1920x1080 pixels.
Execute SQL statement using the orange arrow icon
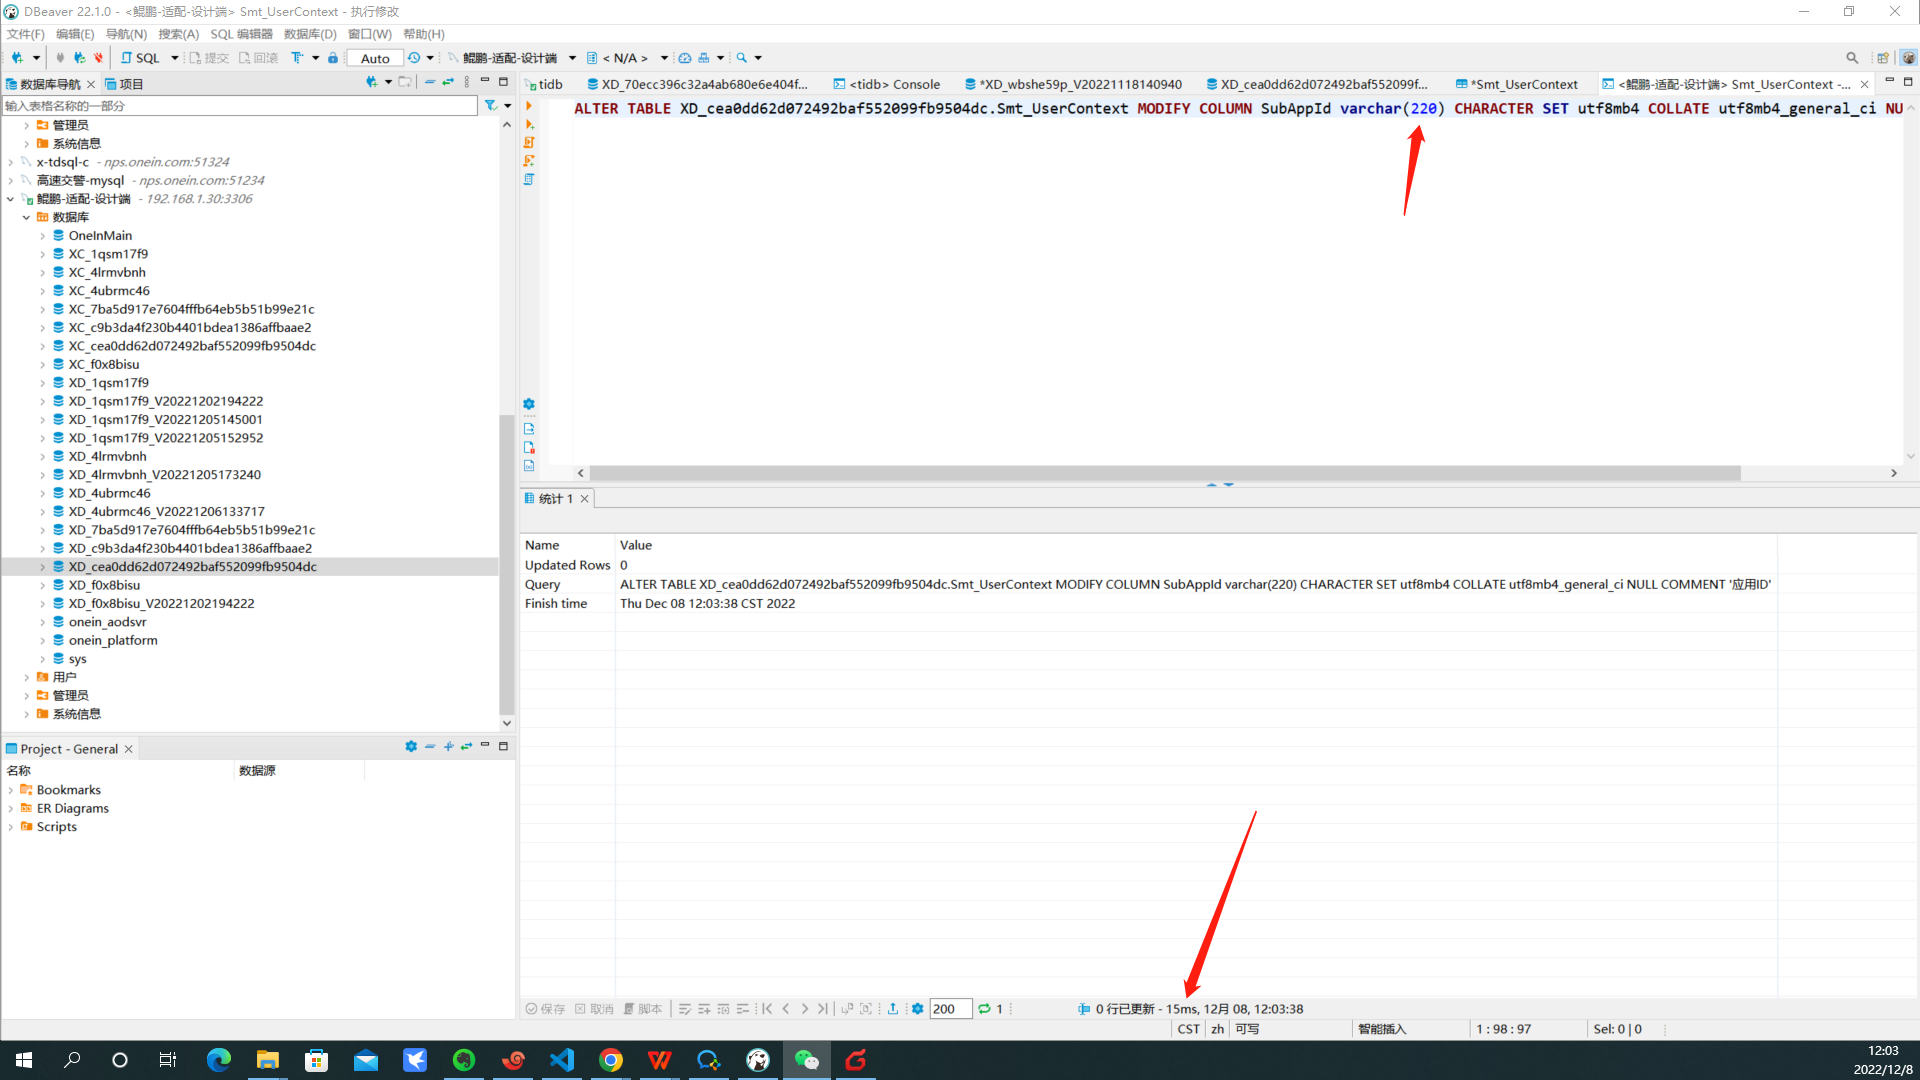tap(529, 106)
